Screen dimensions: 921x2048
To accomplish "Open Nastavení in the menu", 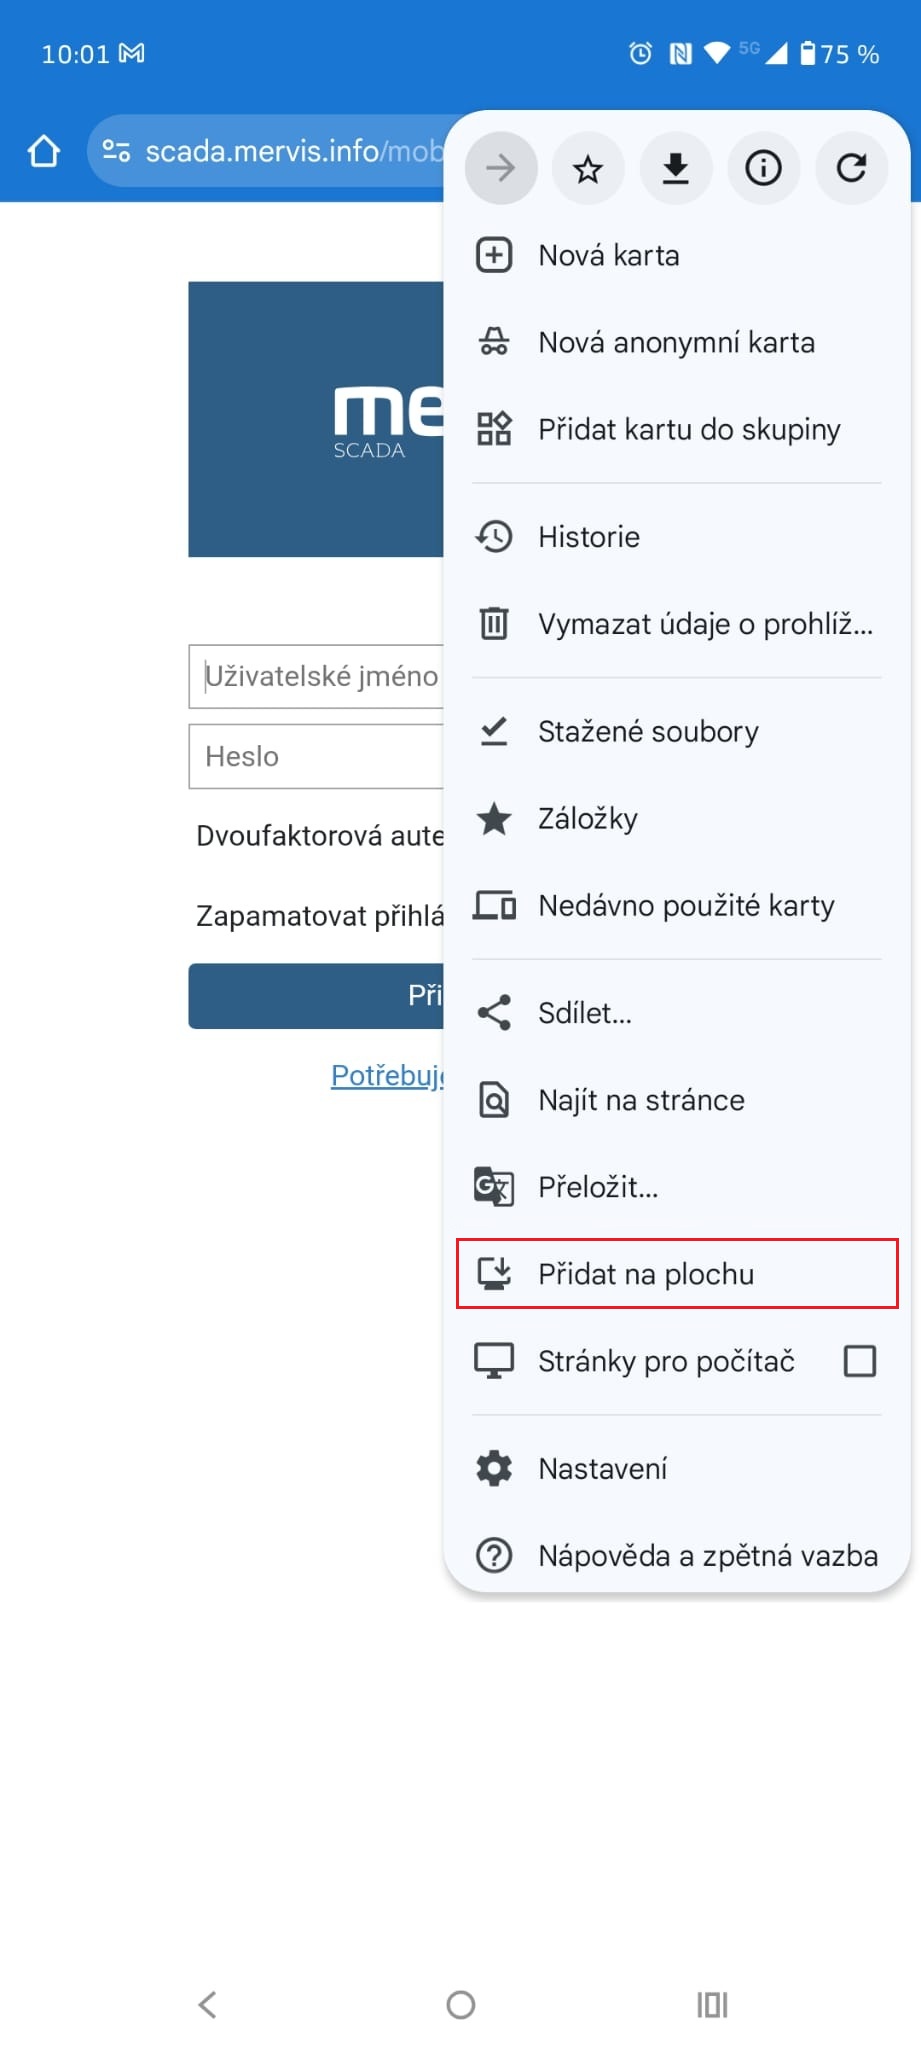I will click(602, 1469).
